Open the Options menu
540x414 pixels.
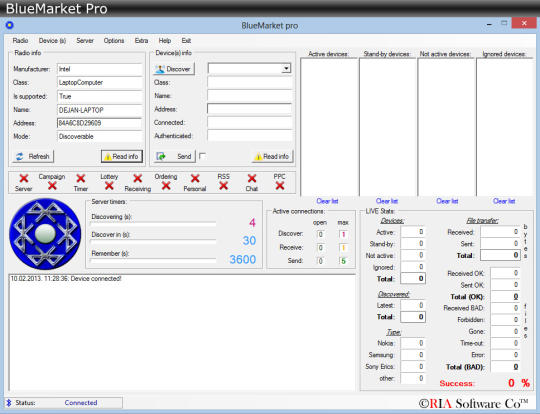coord(114,41)
